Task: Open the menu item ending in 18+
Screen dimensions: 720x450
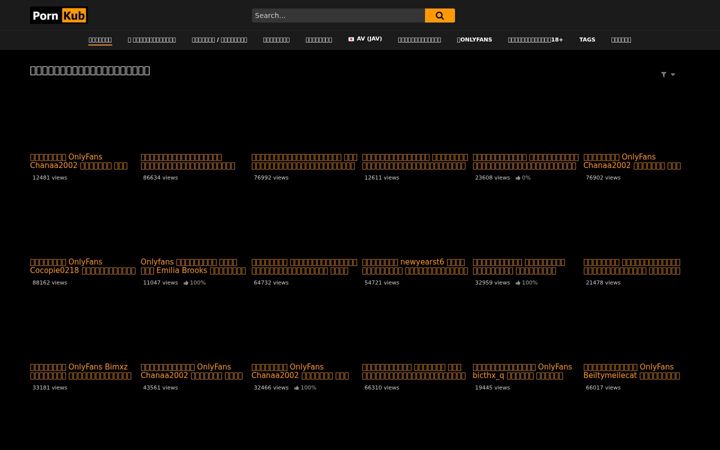Action: [x=535, y=40]
